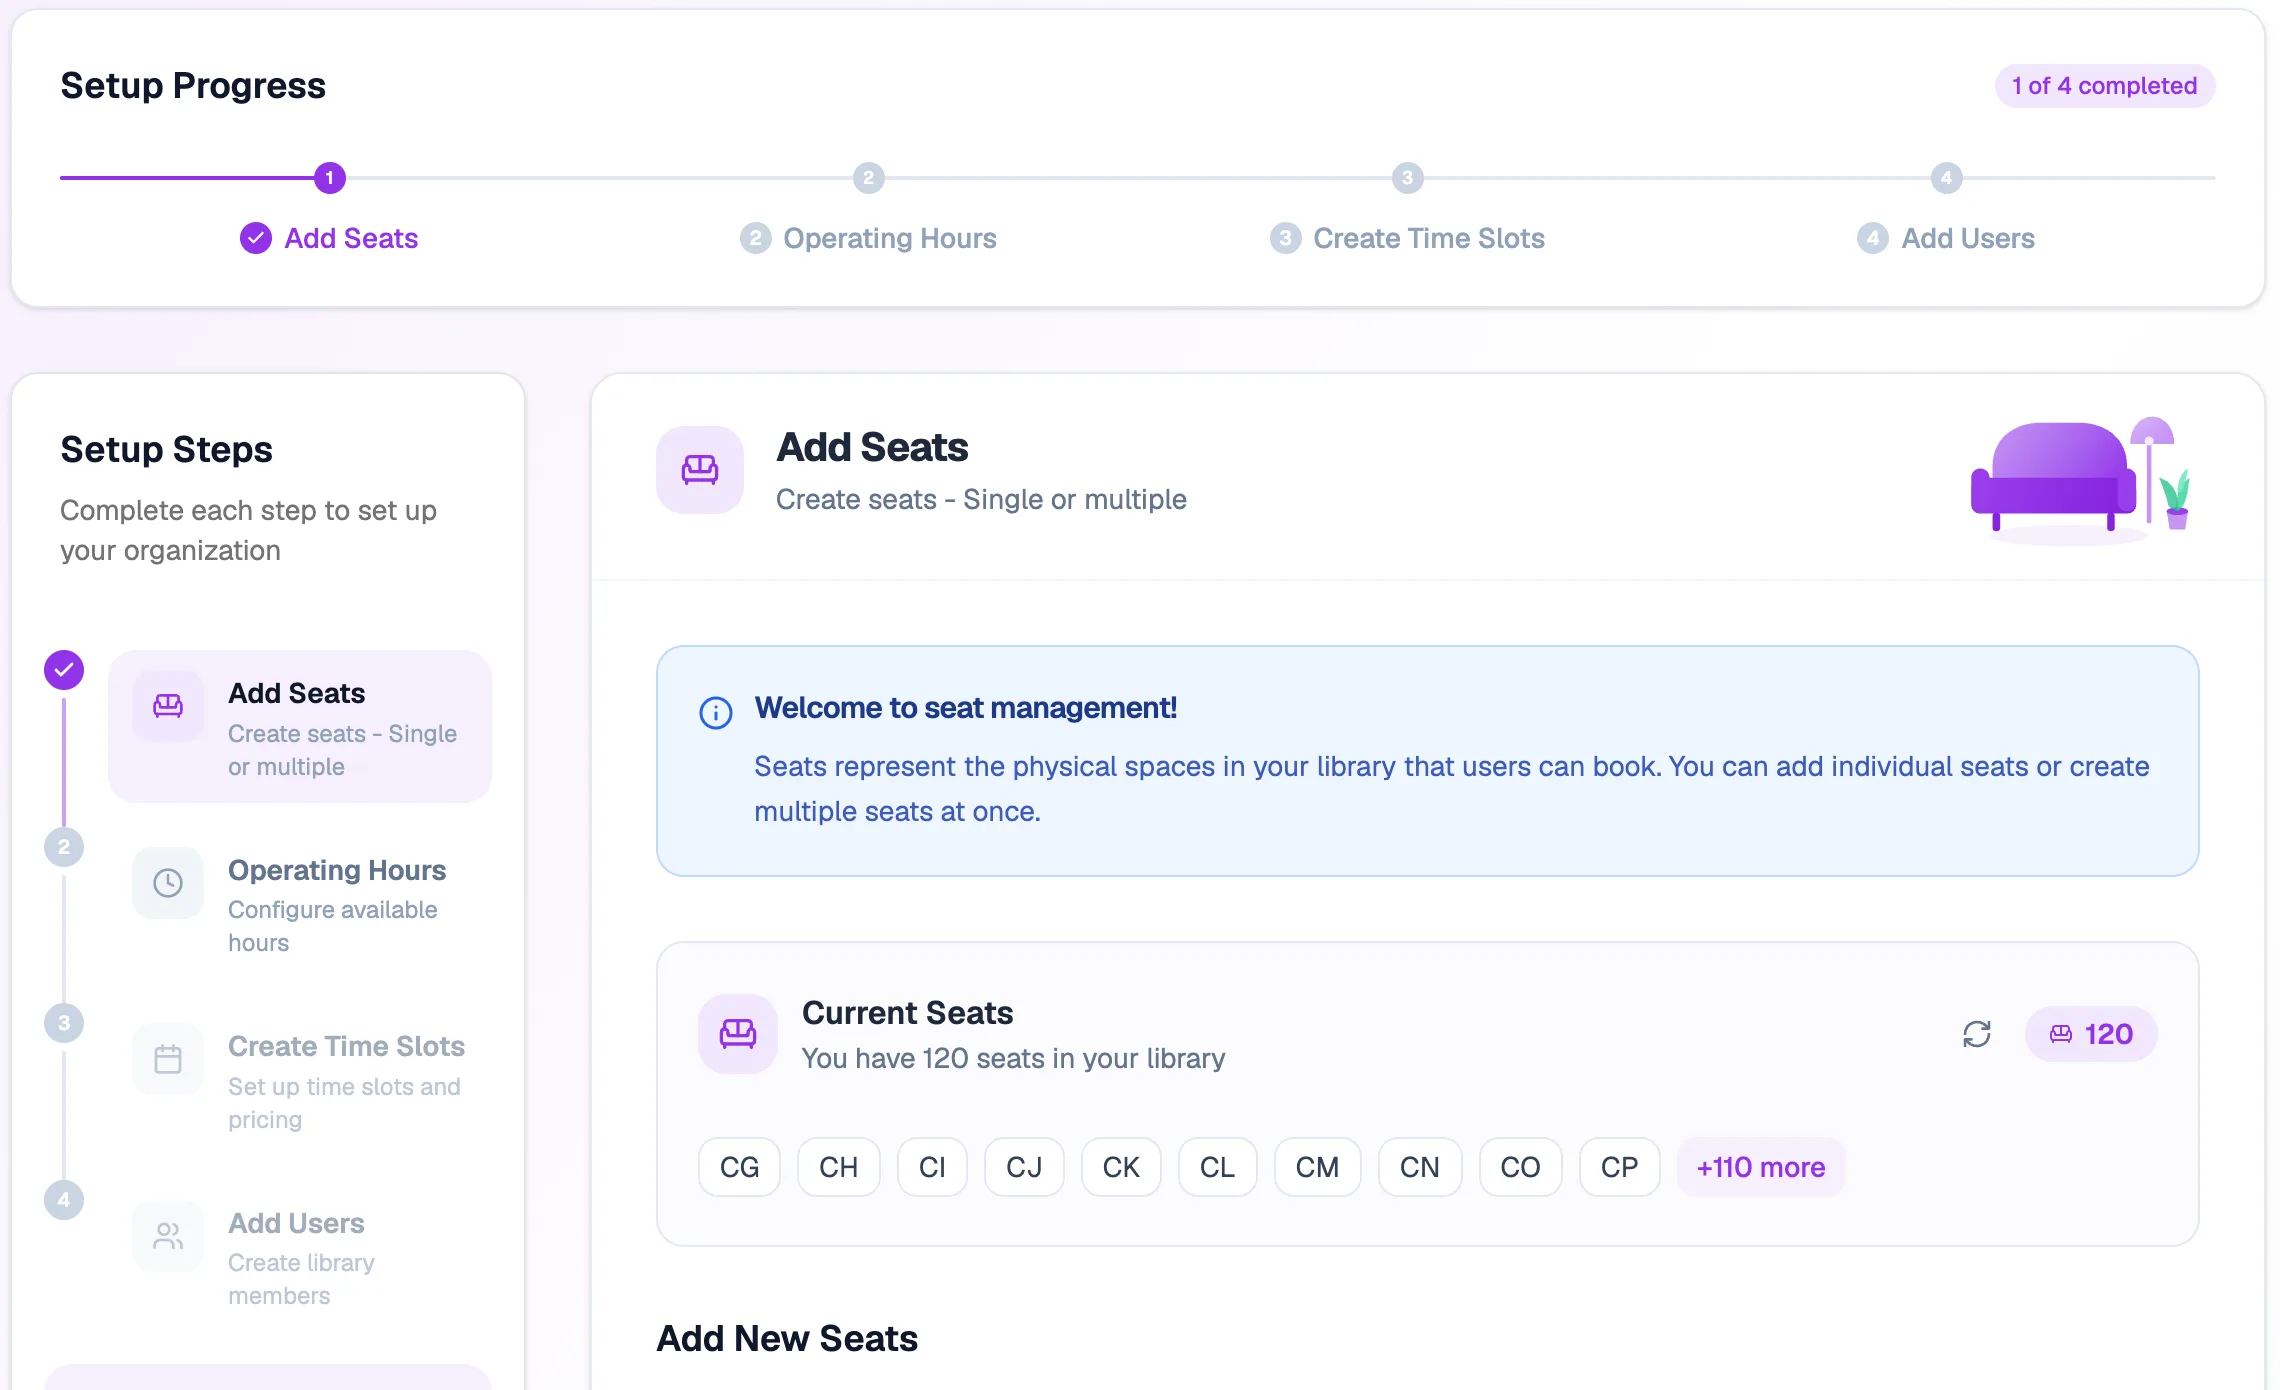Click the CM seat chip
Screen dimensions: 2280x1390
[1317, 1167]
